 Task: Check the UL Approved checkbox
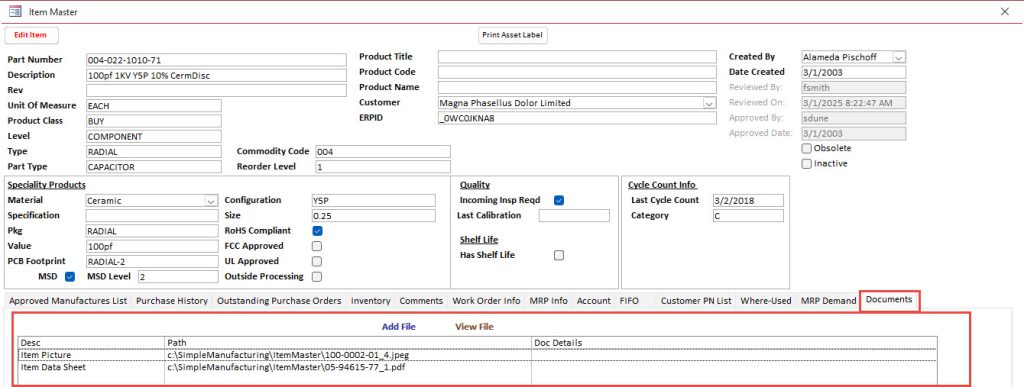click(317, 261)
